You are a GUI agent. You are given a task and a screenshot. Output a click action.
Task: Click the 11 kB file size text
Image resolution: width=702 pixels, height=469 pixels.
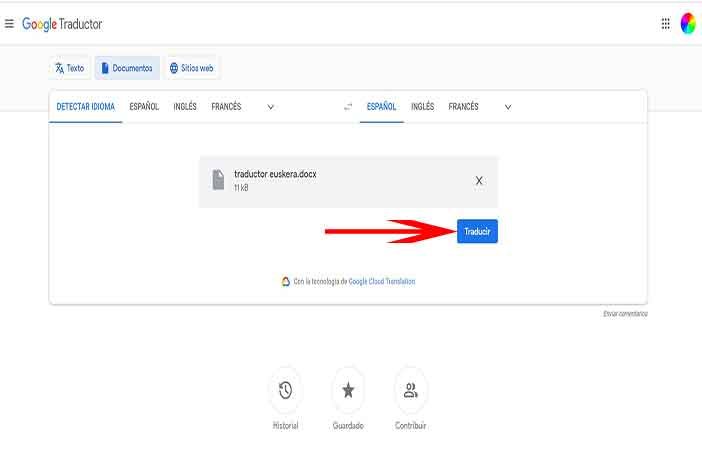click(x=241, y=188)
